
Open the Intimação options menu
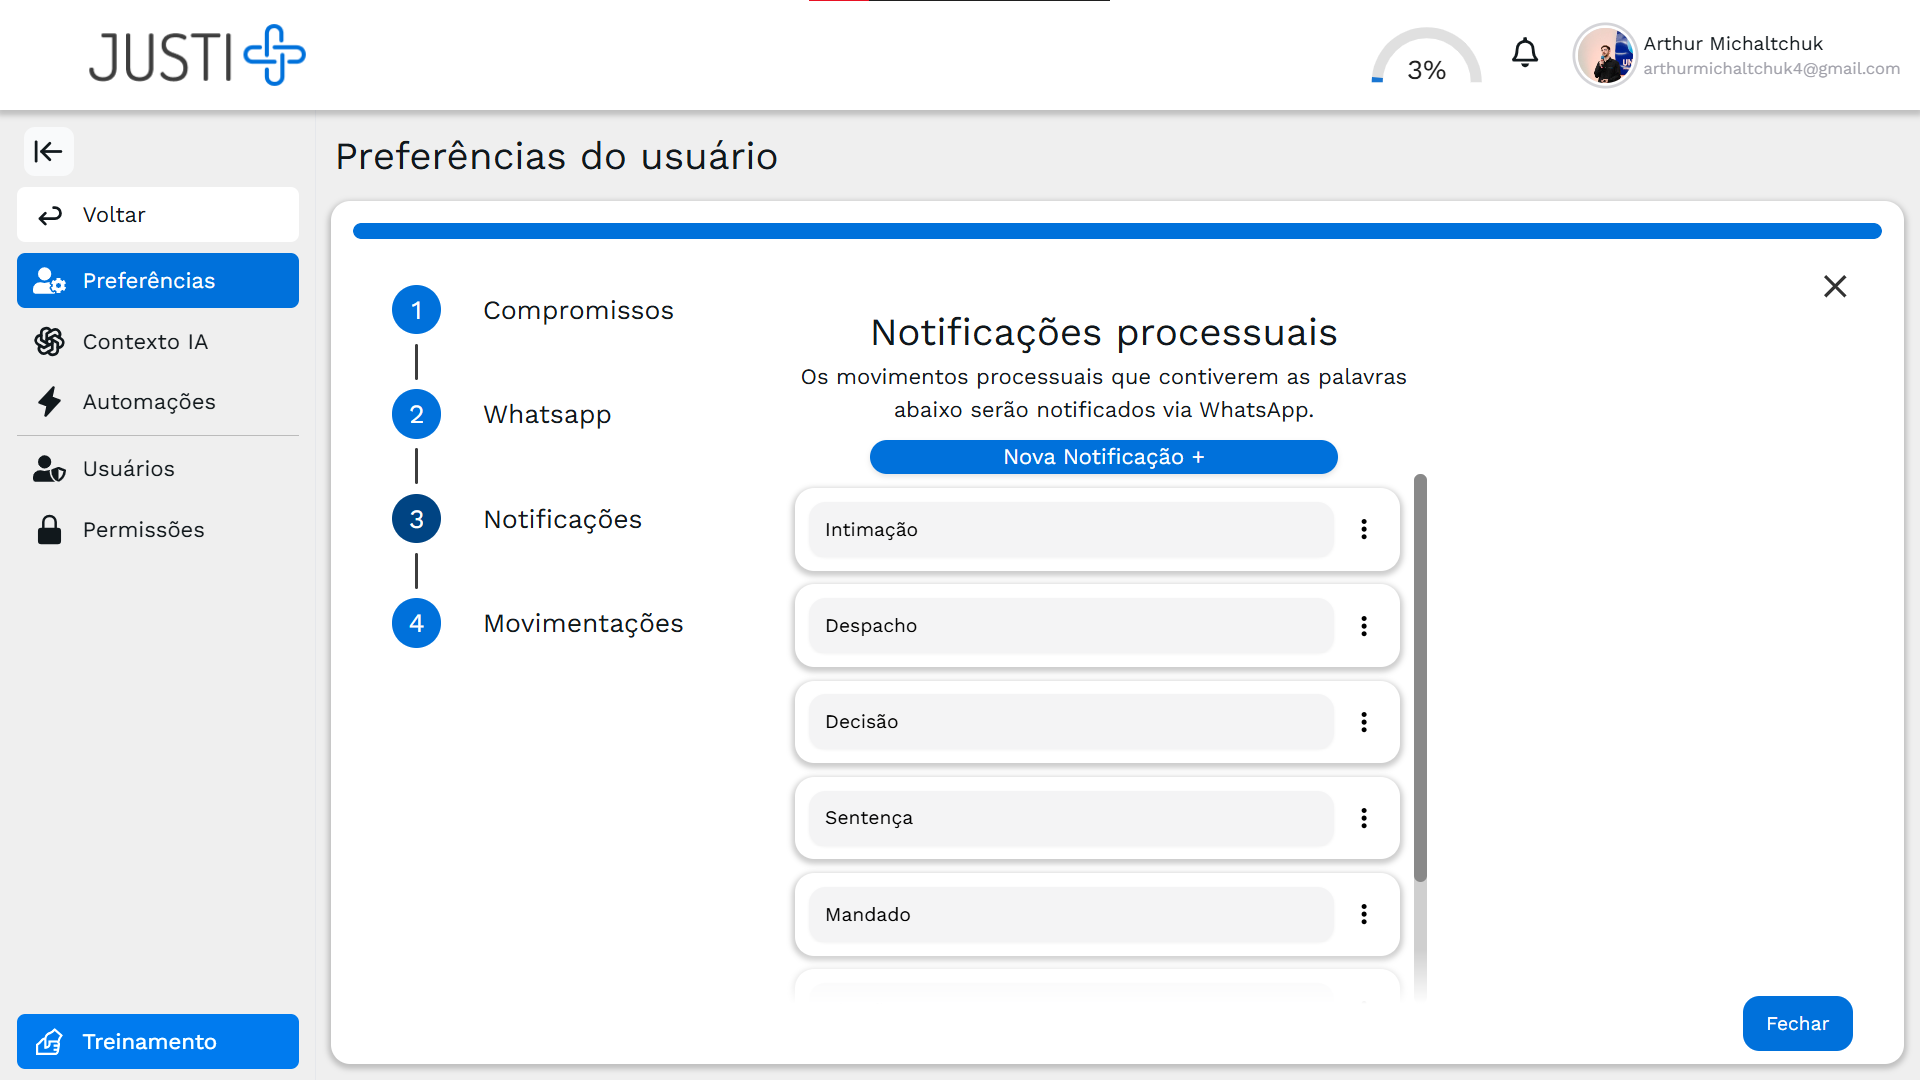coord(1364,529)
